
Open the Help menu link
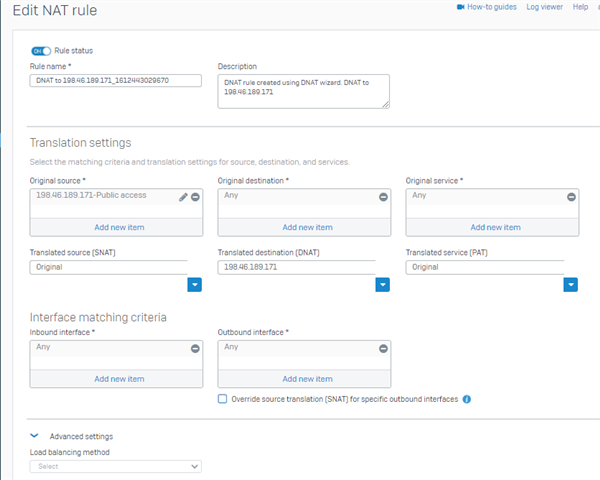click(580, 7)
